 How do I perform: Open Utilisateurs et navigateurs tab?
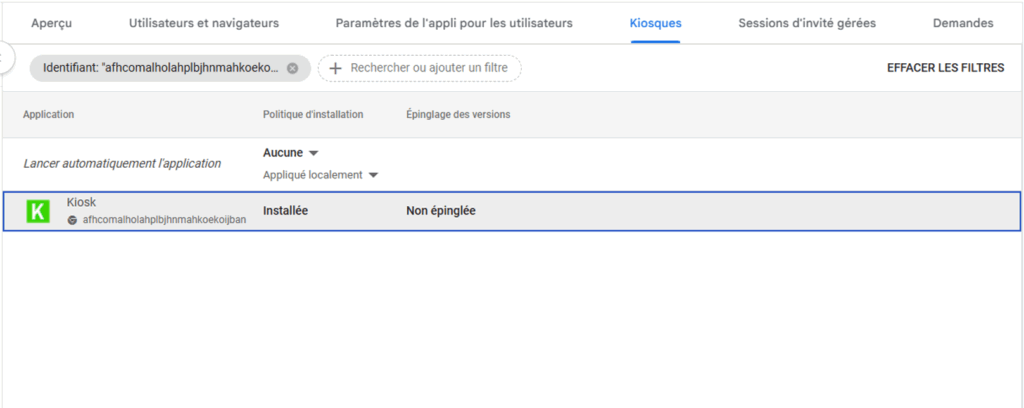pos(204,23)
